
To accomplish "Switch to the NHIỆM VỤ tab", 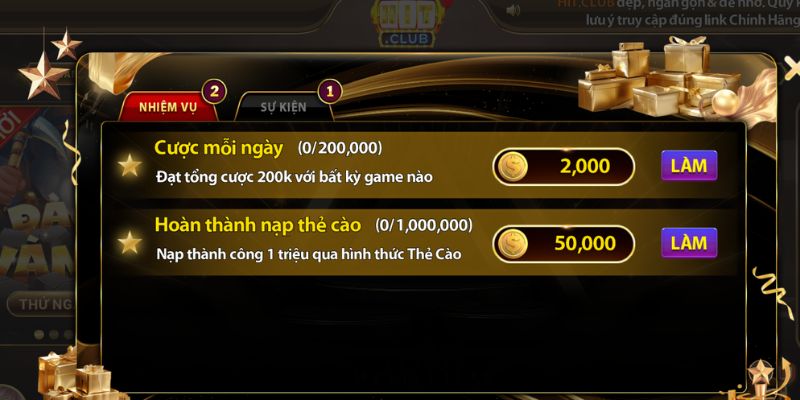I will [168, 107].
